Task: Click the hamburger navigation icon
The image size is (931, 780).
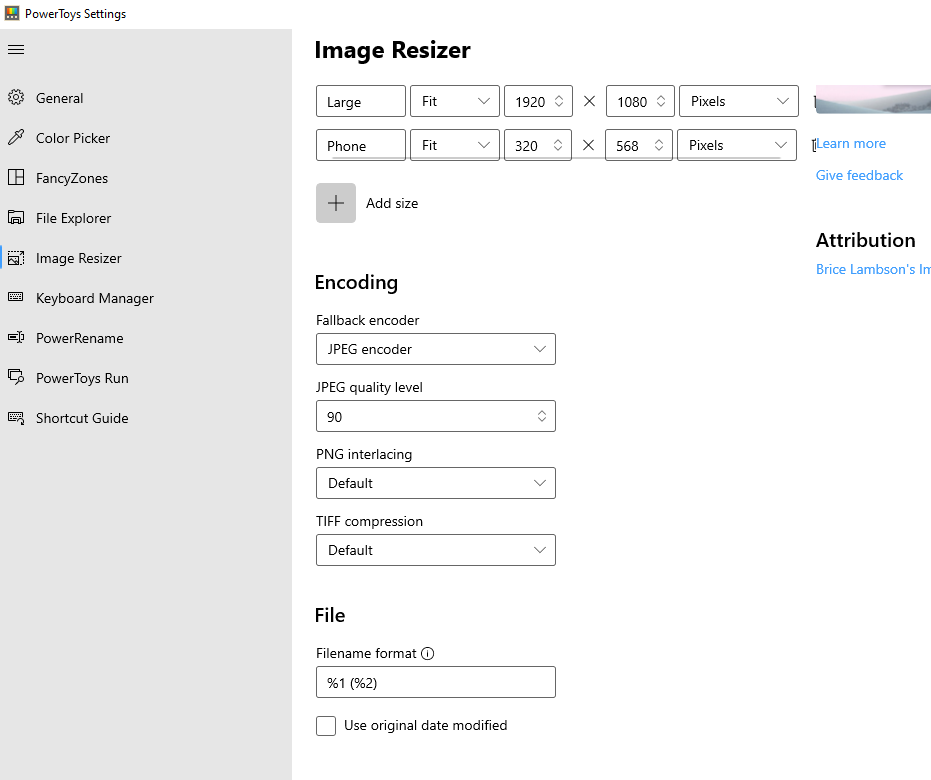Action: click(x=14, y=48)
